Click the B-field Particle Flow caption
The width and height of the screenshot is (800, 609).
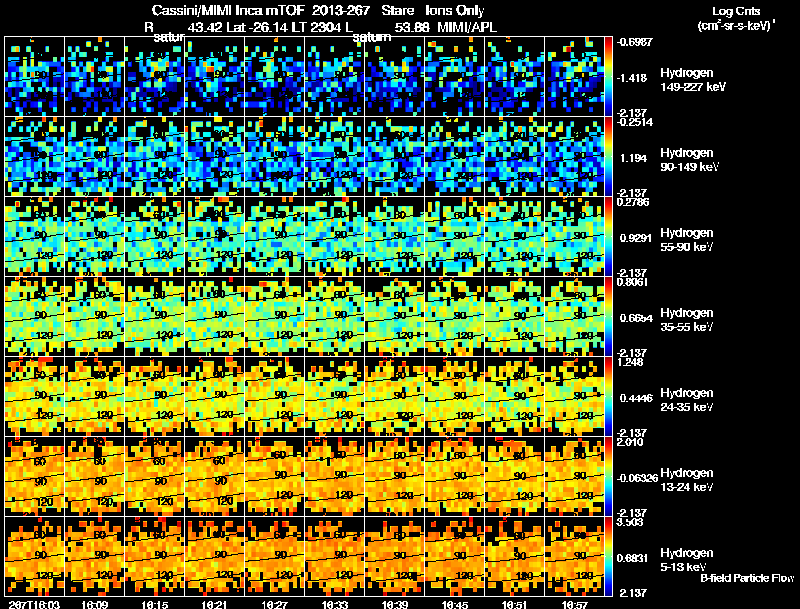[747, 578]
